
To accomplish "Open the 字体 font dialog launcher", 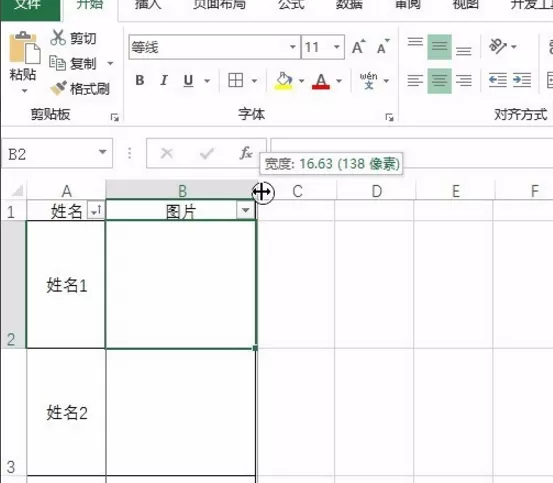I will coord(389,117).
